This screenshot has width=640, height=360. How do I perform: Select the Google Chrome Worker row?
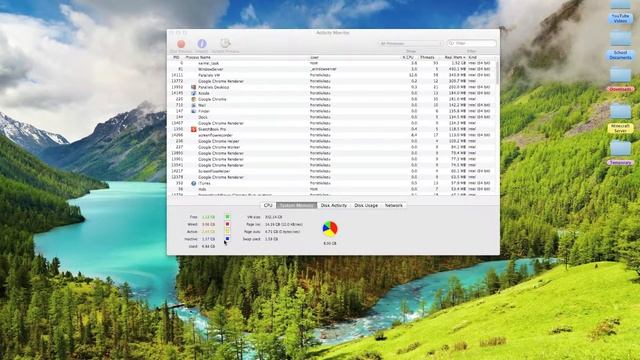pos(332,147)
